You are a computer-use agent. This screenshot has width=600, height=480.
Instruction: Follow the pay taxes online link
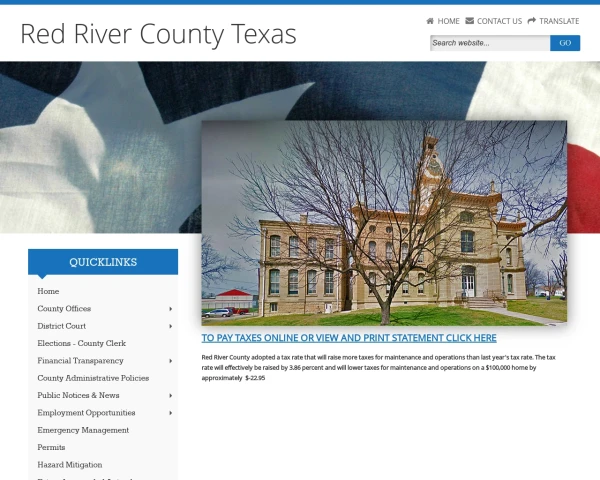pos(349,338)
